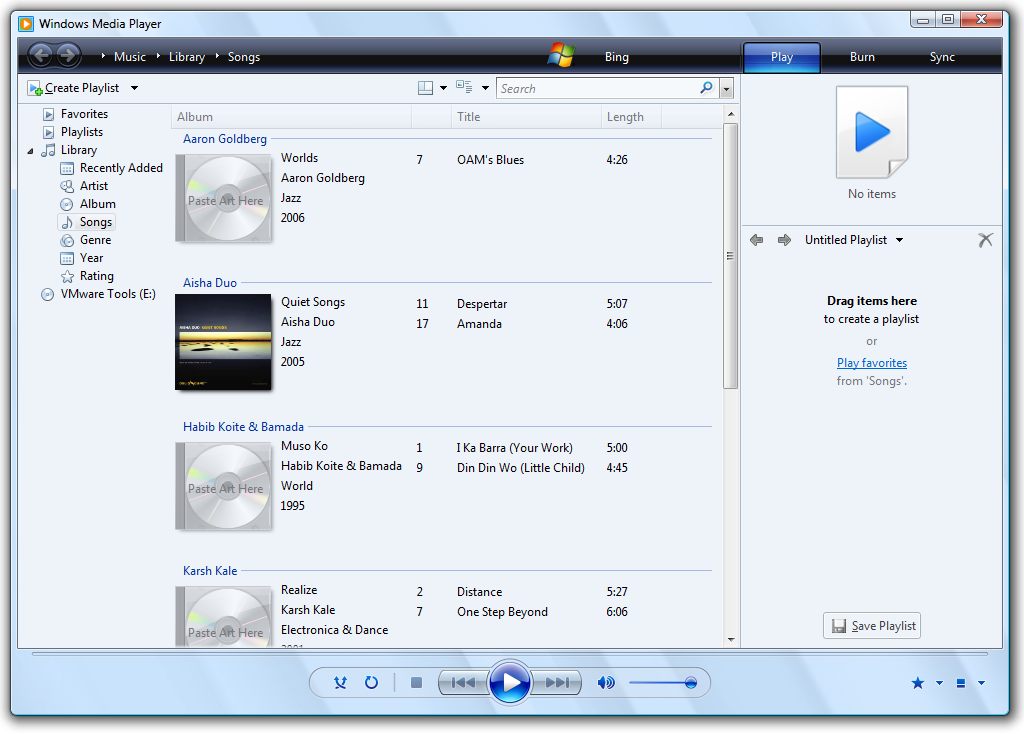1024x734 pixels.
Task: Click the Play favorites link
Action: click(x=871, y=363)
